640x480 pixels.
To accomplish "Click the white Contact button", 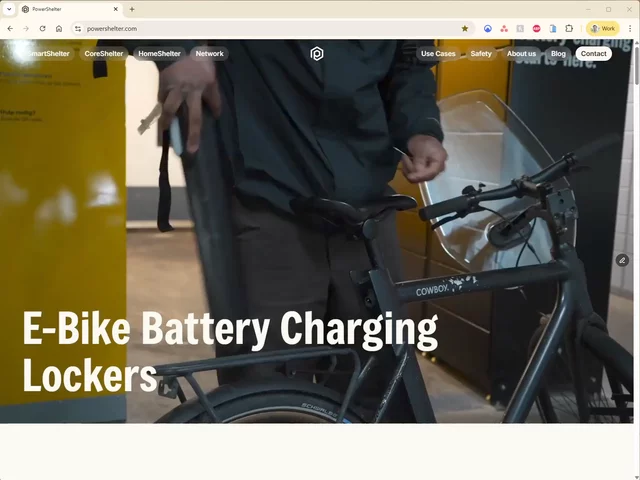I will (593, 53).
